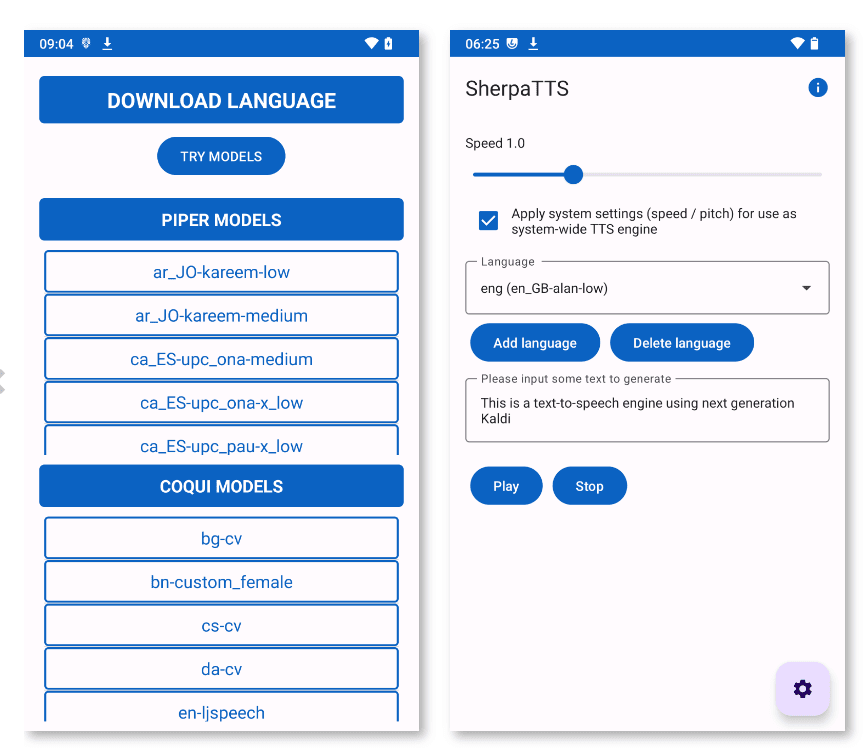Viewport: 867px width, 753px height.
Task: Click the Piper Models header
Action: (x=221, y=219)
